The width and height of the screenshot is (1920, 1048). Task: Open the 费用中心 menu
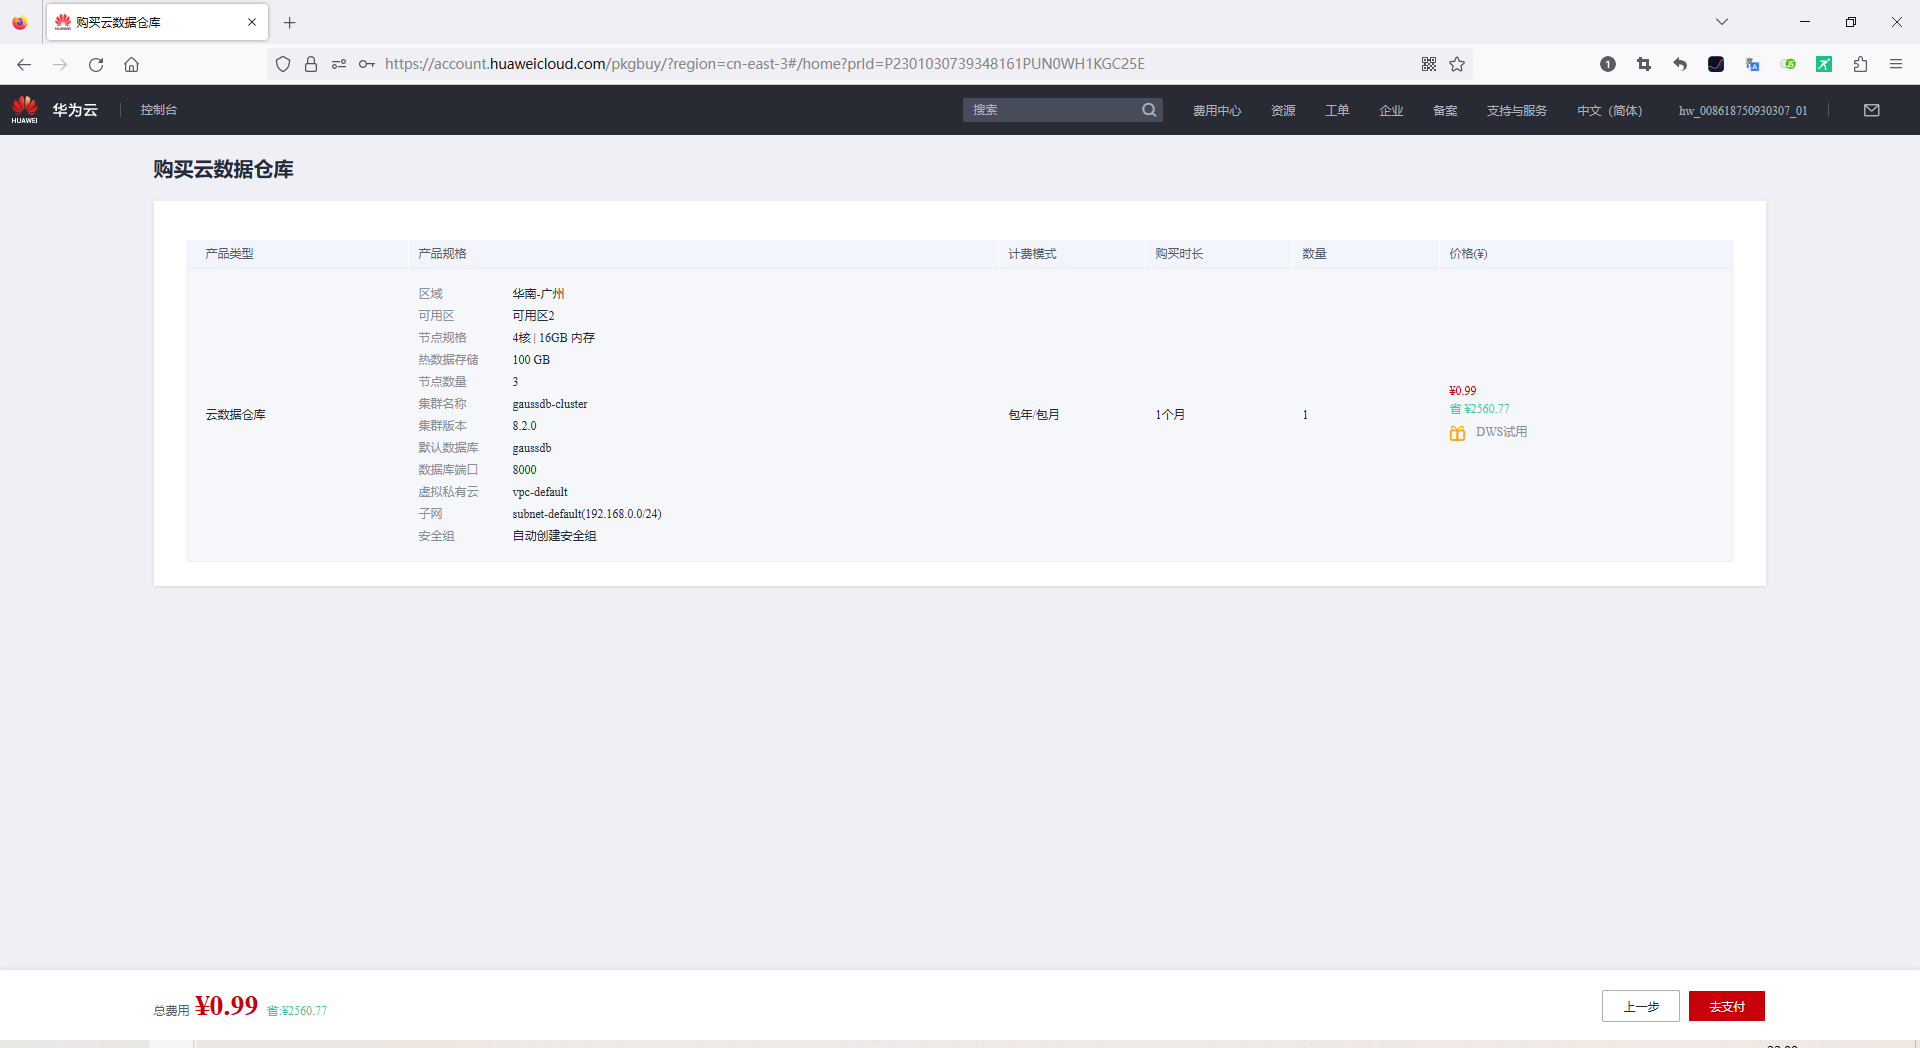pos(1217,110)
